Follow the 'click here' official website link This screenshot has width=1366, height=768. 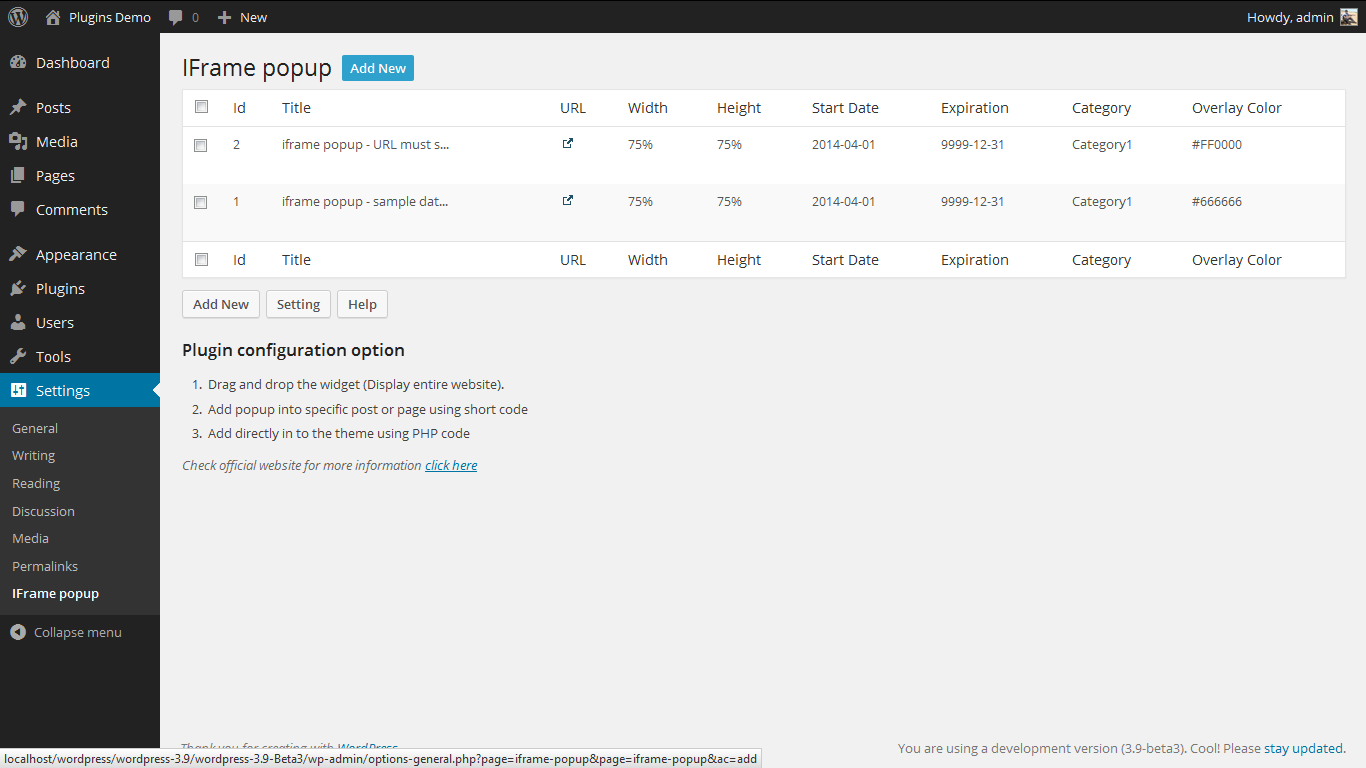(x=451, y=465)
